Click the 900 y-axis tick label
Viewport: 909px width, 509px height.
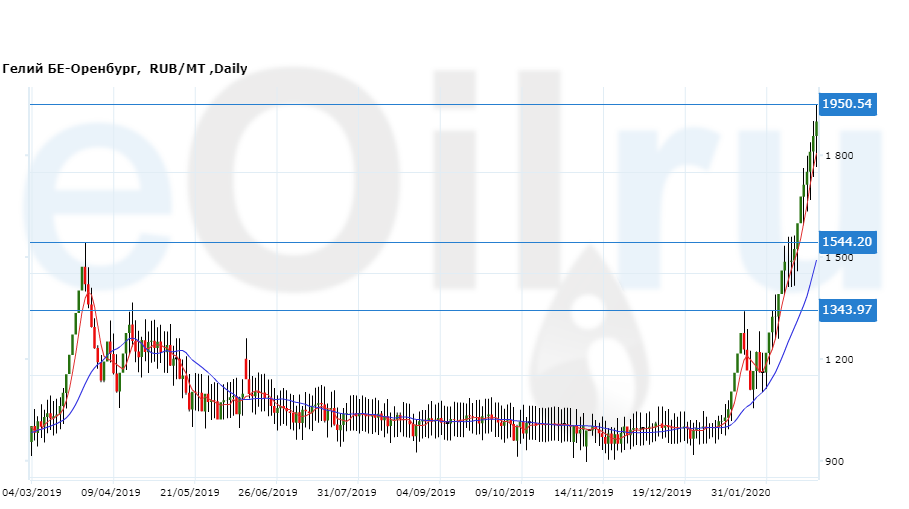838,462
